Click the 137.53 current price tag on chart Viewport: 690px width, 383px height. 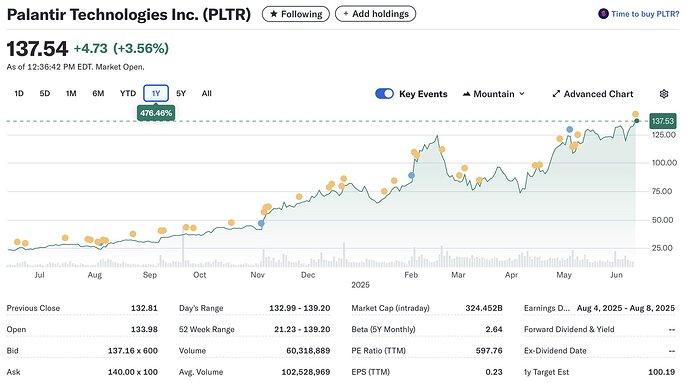663,121
